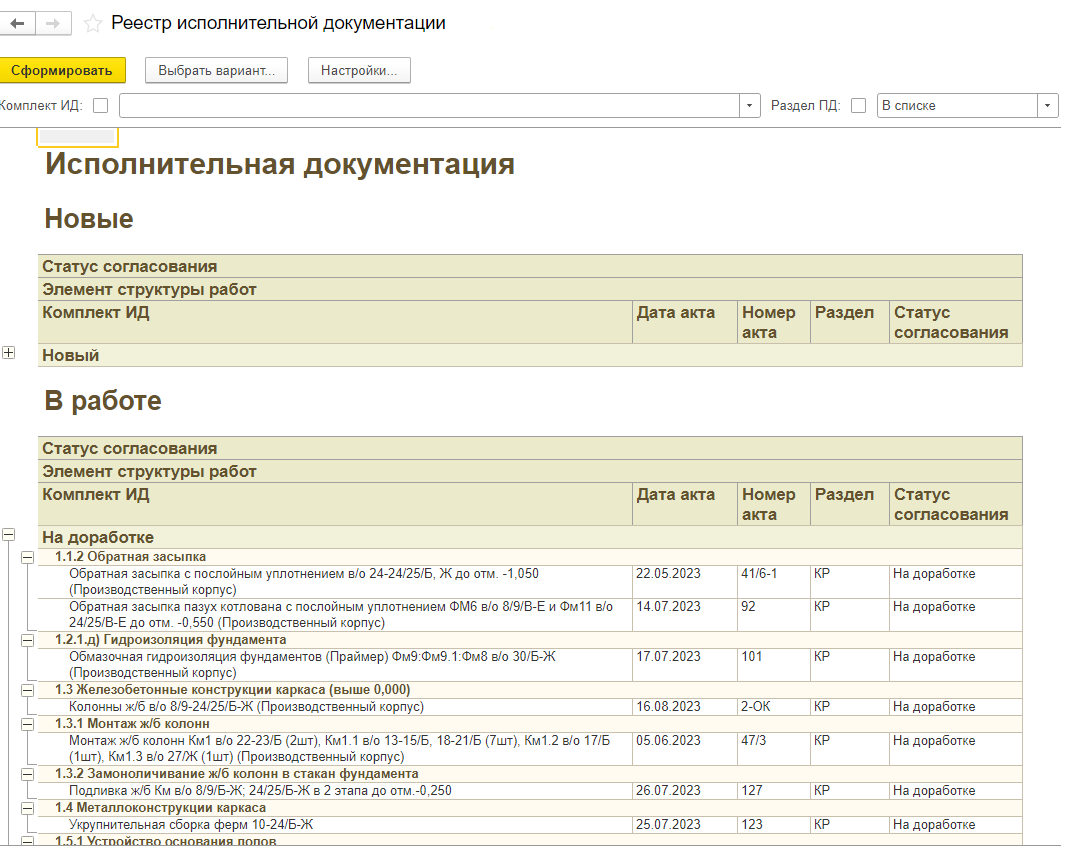Collapse '1.4 Металлоконструкции каркаса' section
1091x861 pixels.
(x=27, y=808)
